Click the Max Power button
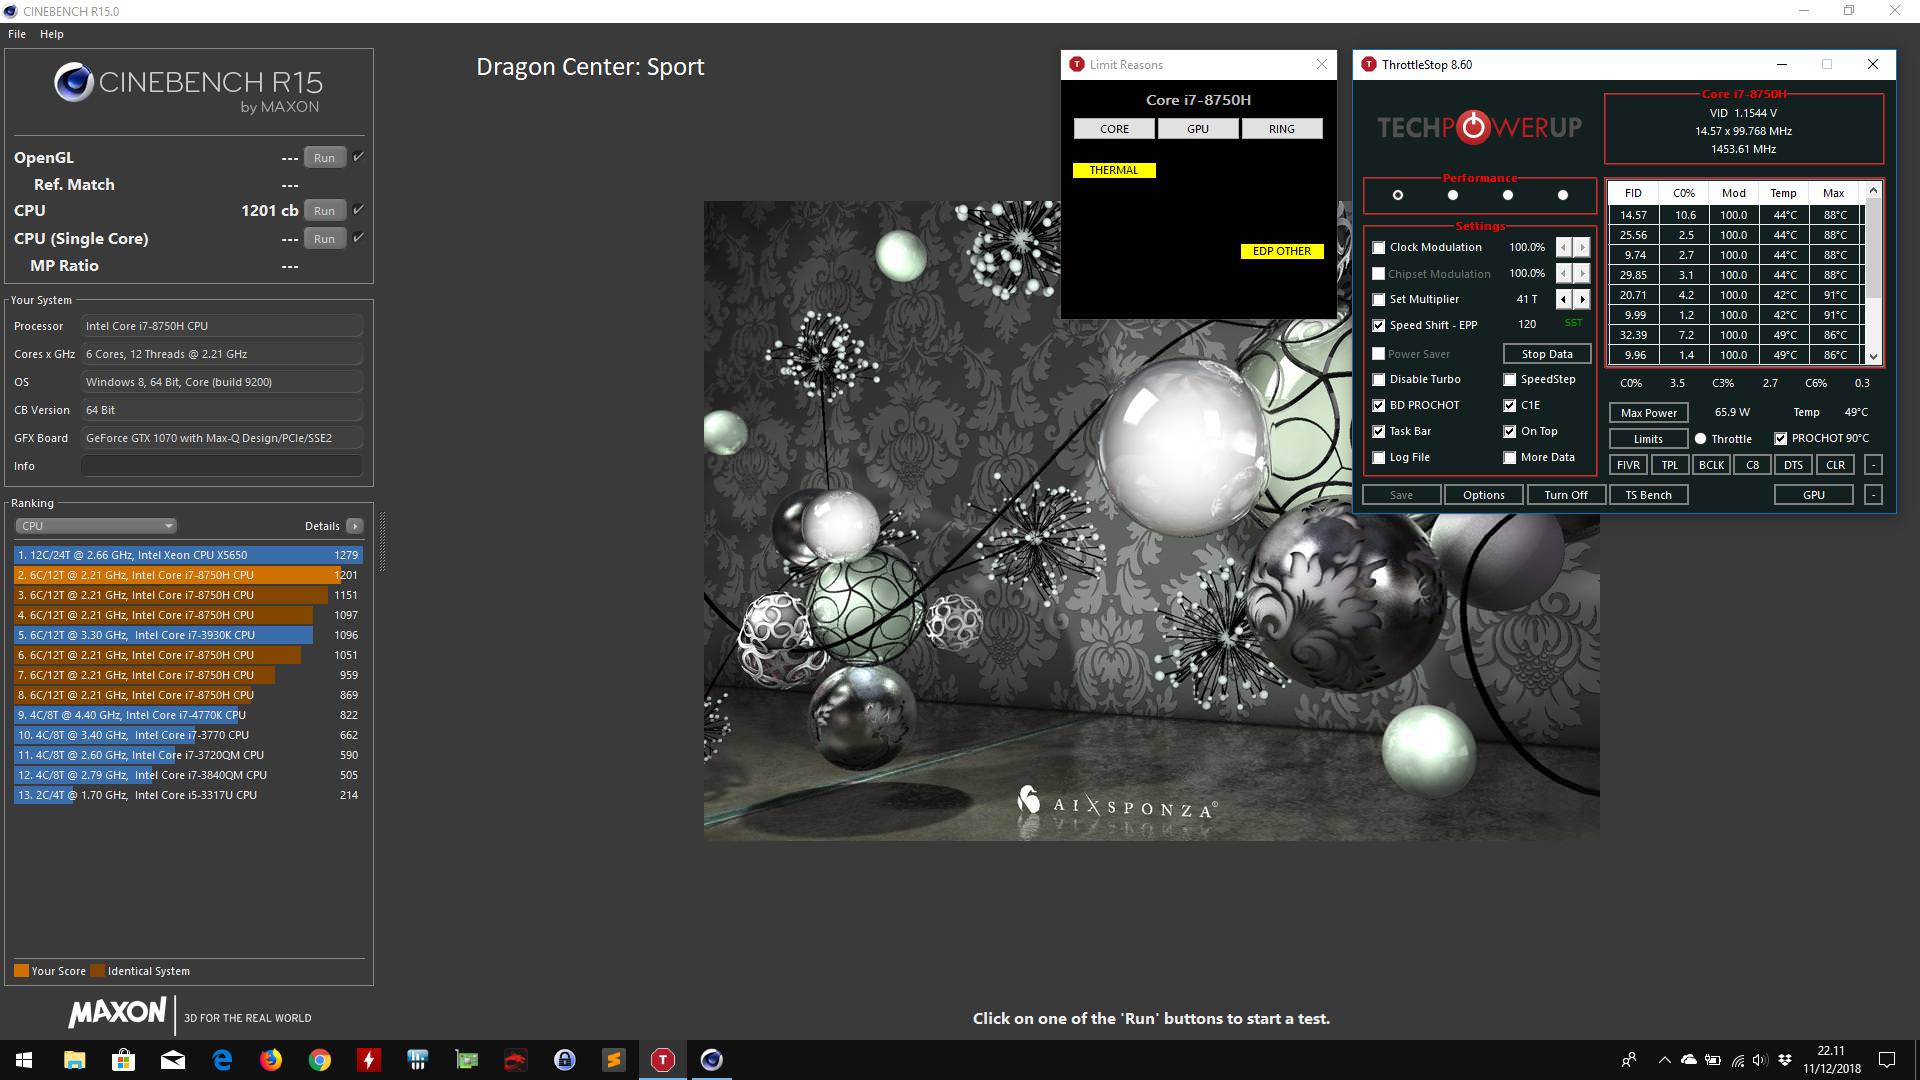The height and width of the screenshot is (1080, 1920). coord(1648,413)
